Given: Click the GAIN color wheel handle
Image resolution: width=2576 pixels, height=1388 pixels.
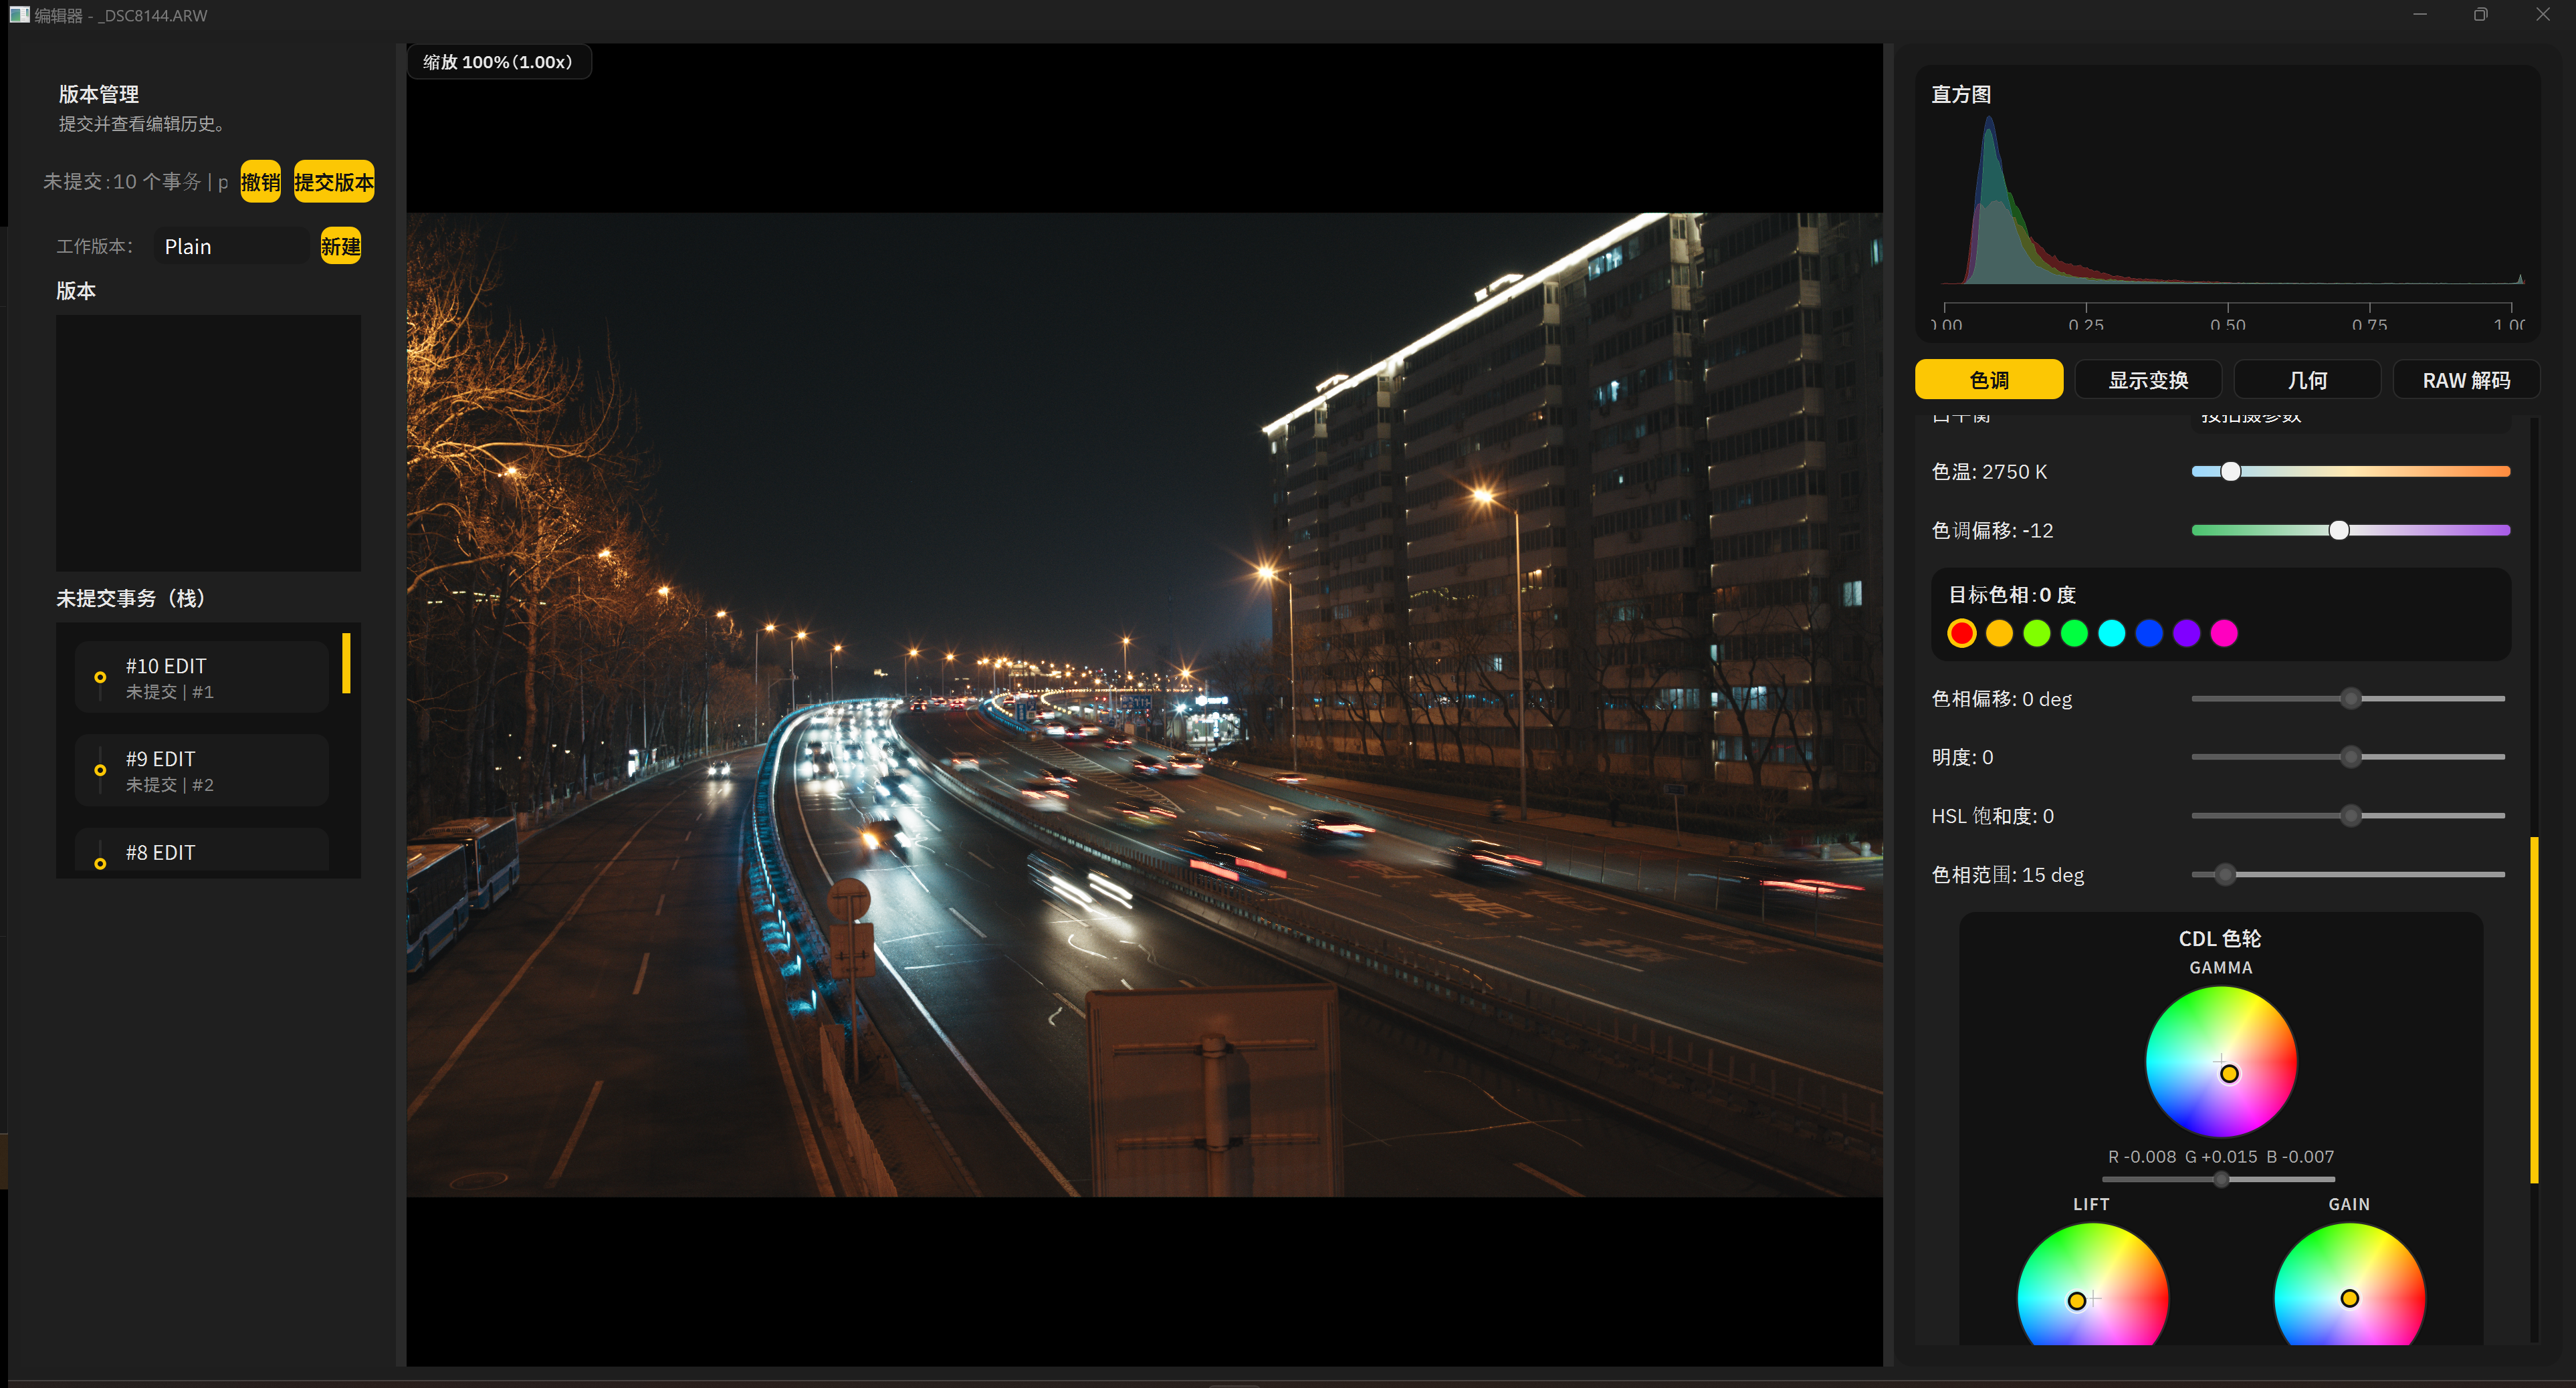Looking at the screenshot, I should pyautogui.click(x=2350, y=1298).
